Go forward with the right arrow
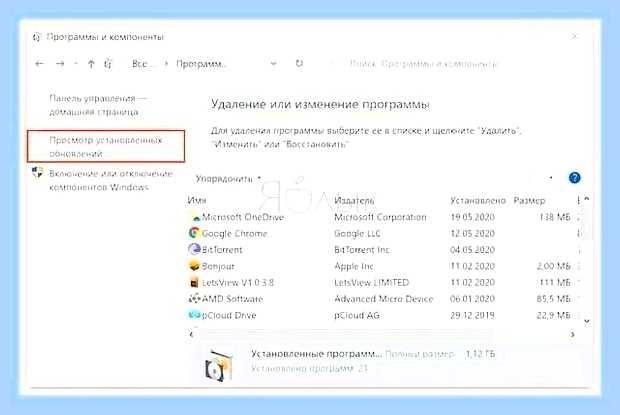 60,64
